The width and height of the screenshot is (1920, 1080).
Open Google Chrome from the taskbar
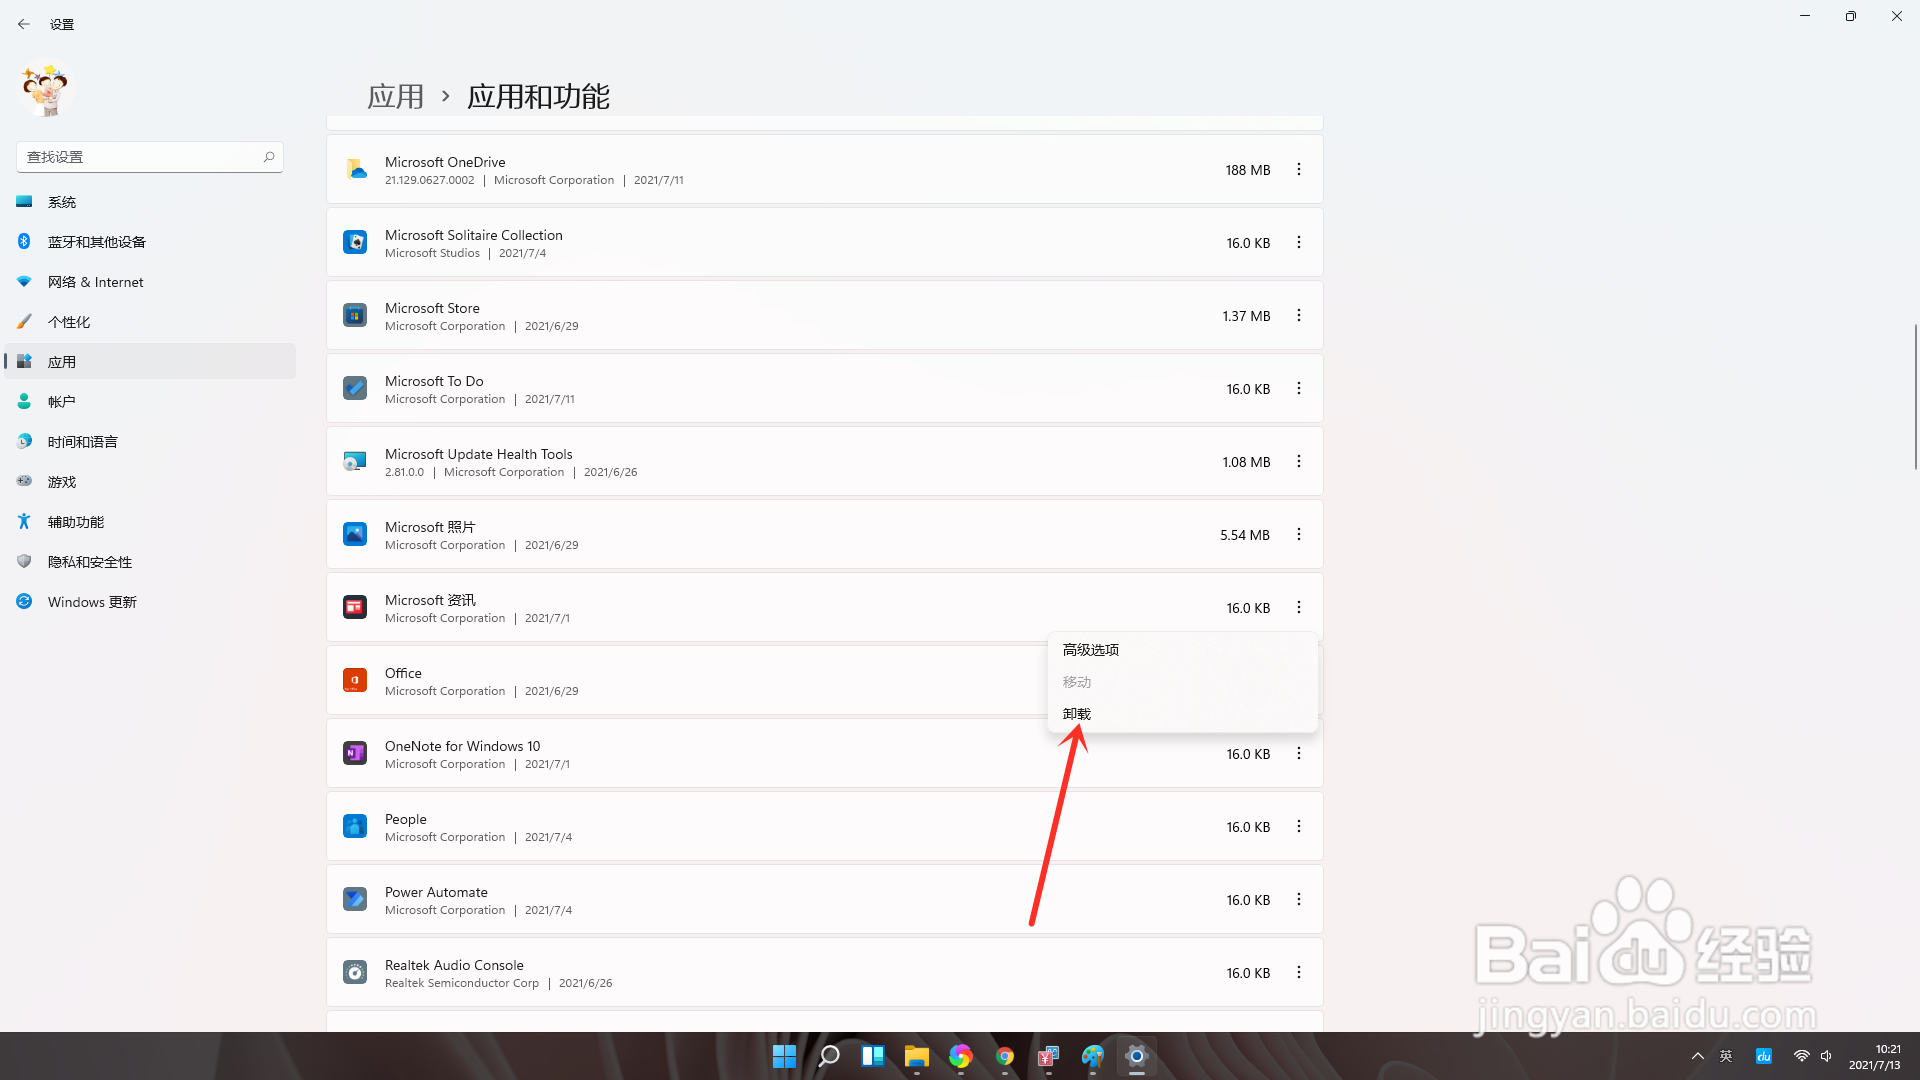pyautogui.click(x=1004, y=1056)
